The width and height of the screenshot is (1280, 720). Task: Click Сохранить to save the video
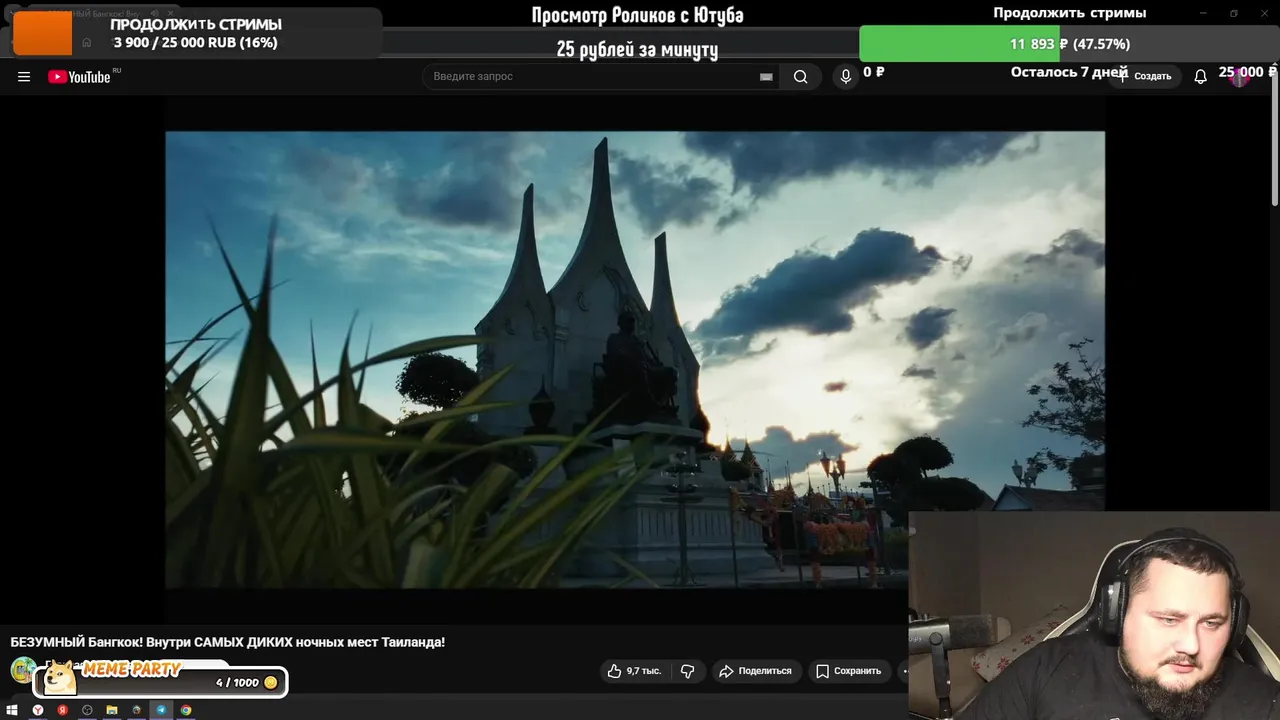(x=848, y=671)
